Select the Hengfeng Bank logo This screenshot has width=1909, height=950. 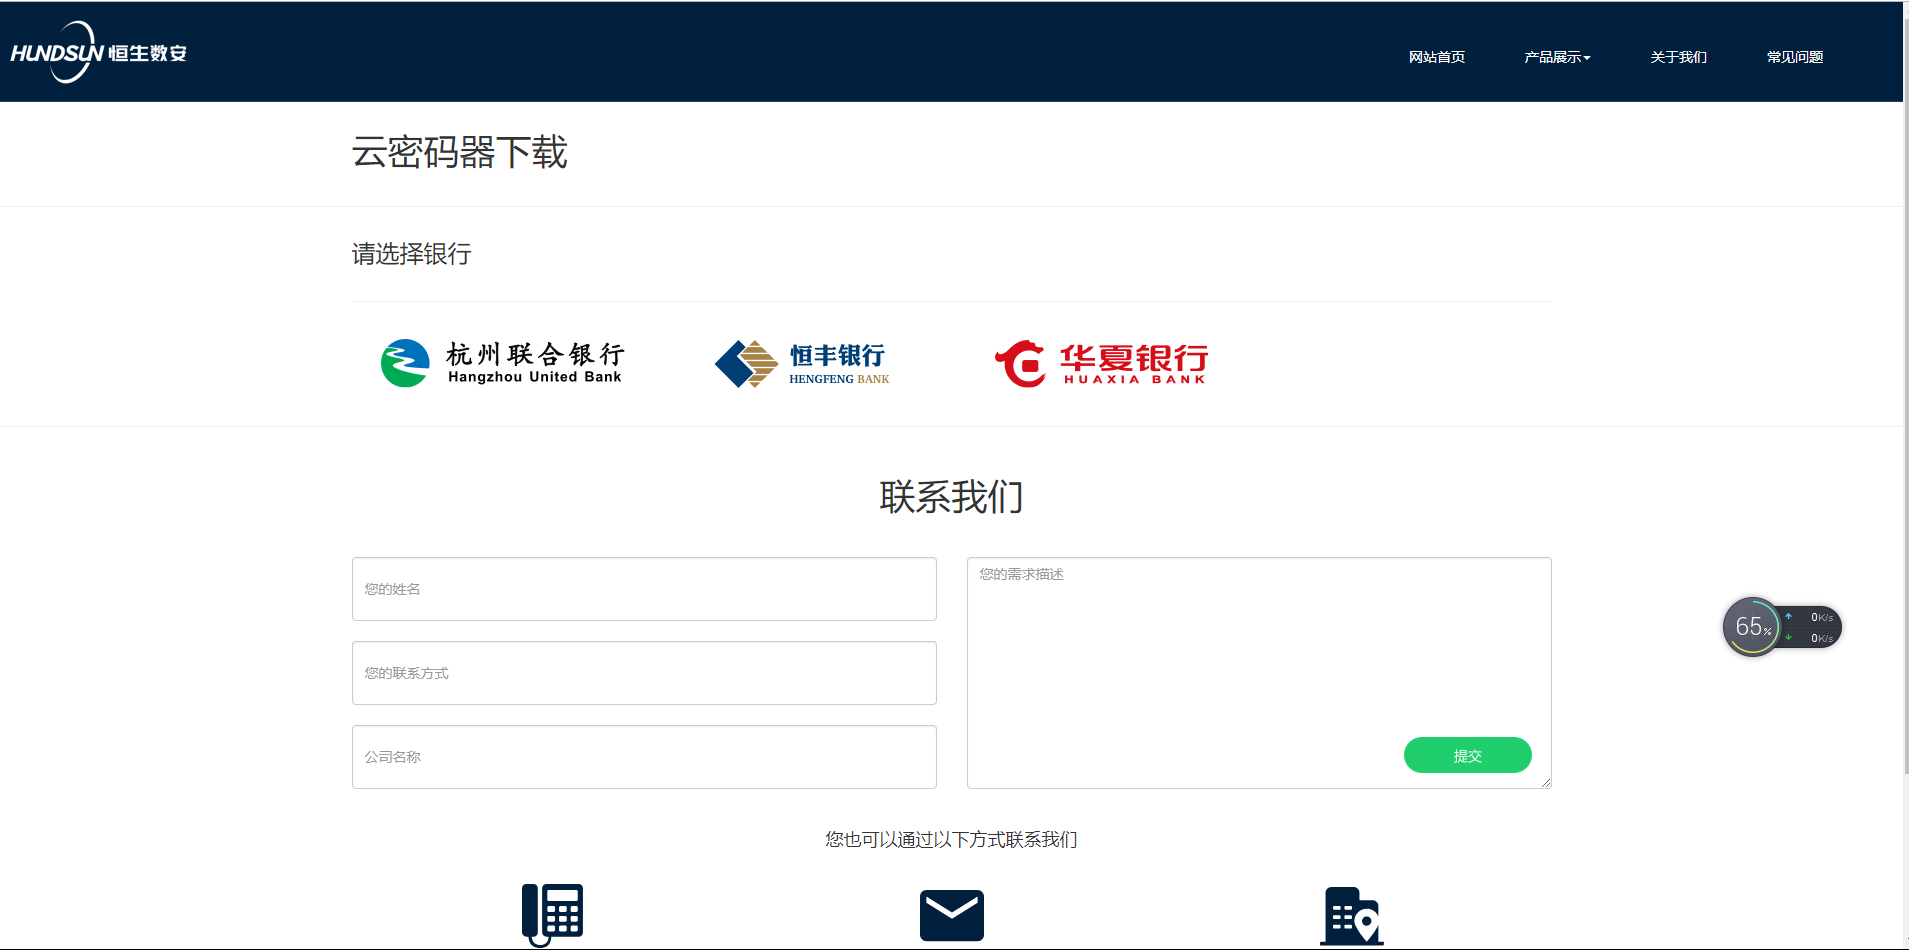coord(802,364)
